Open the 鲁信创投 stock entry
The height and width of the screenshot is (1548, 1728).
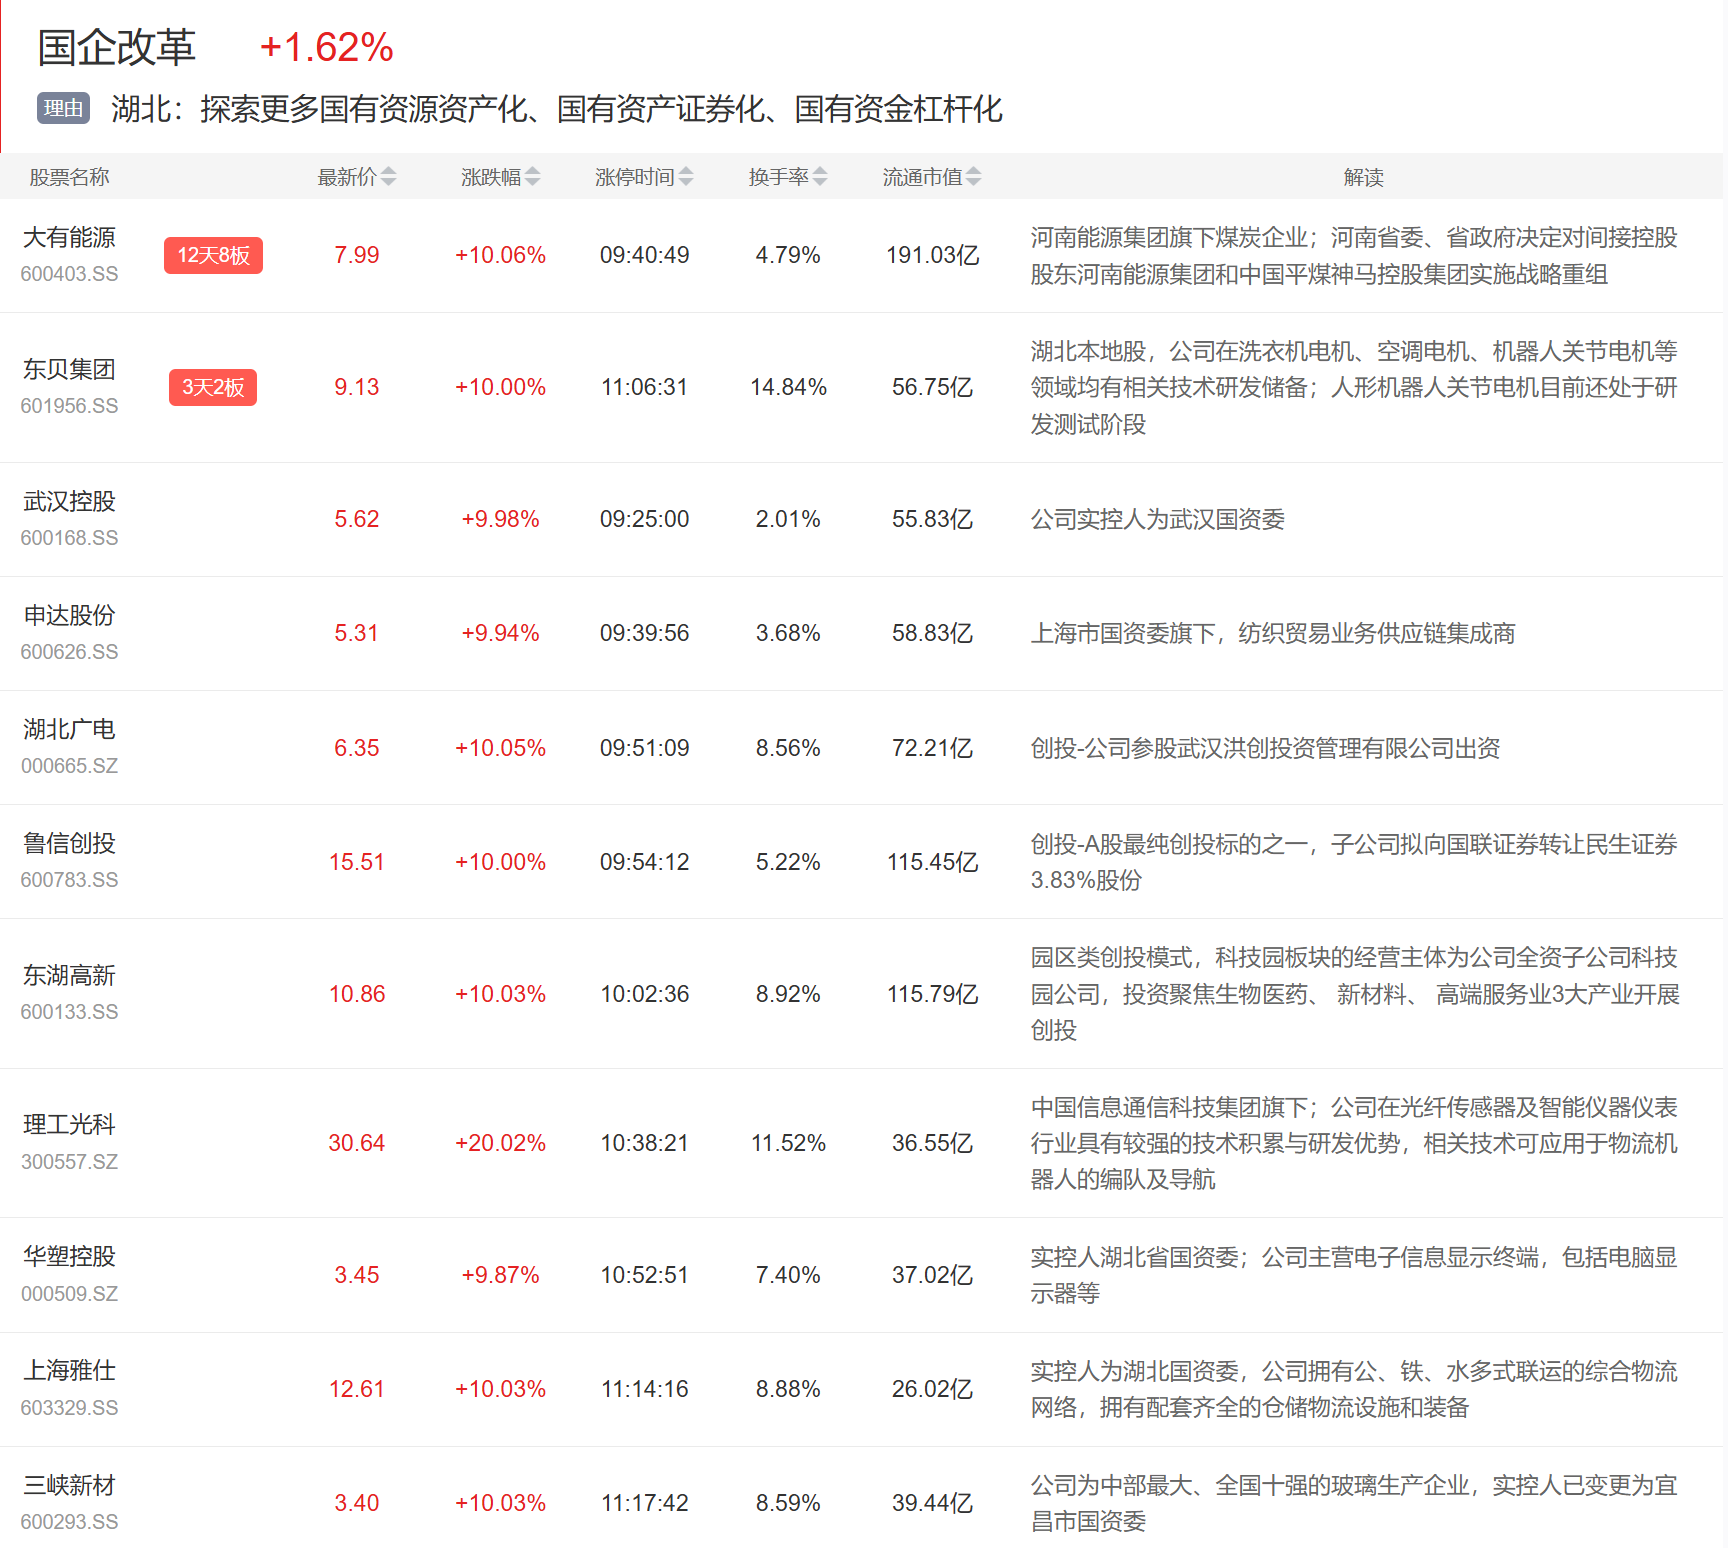69,844
